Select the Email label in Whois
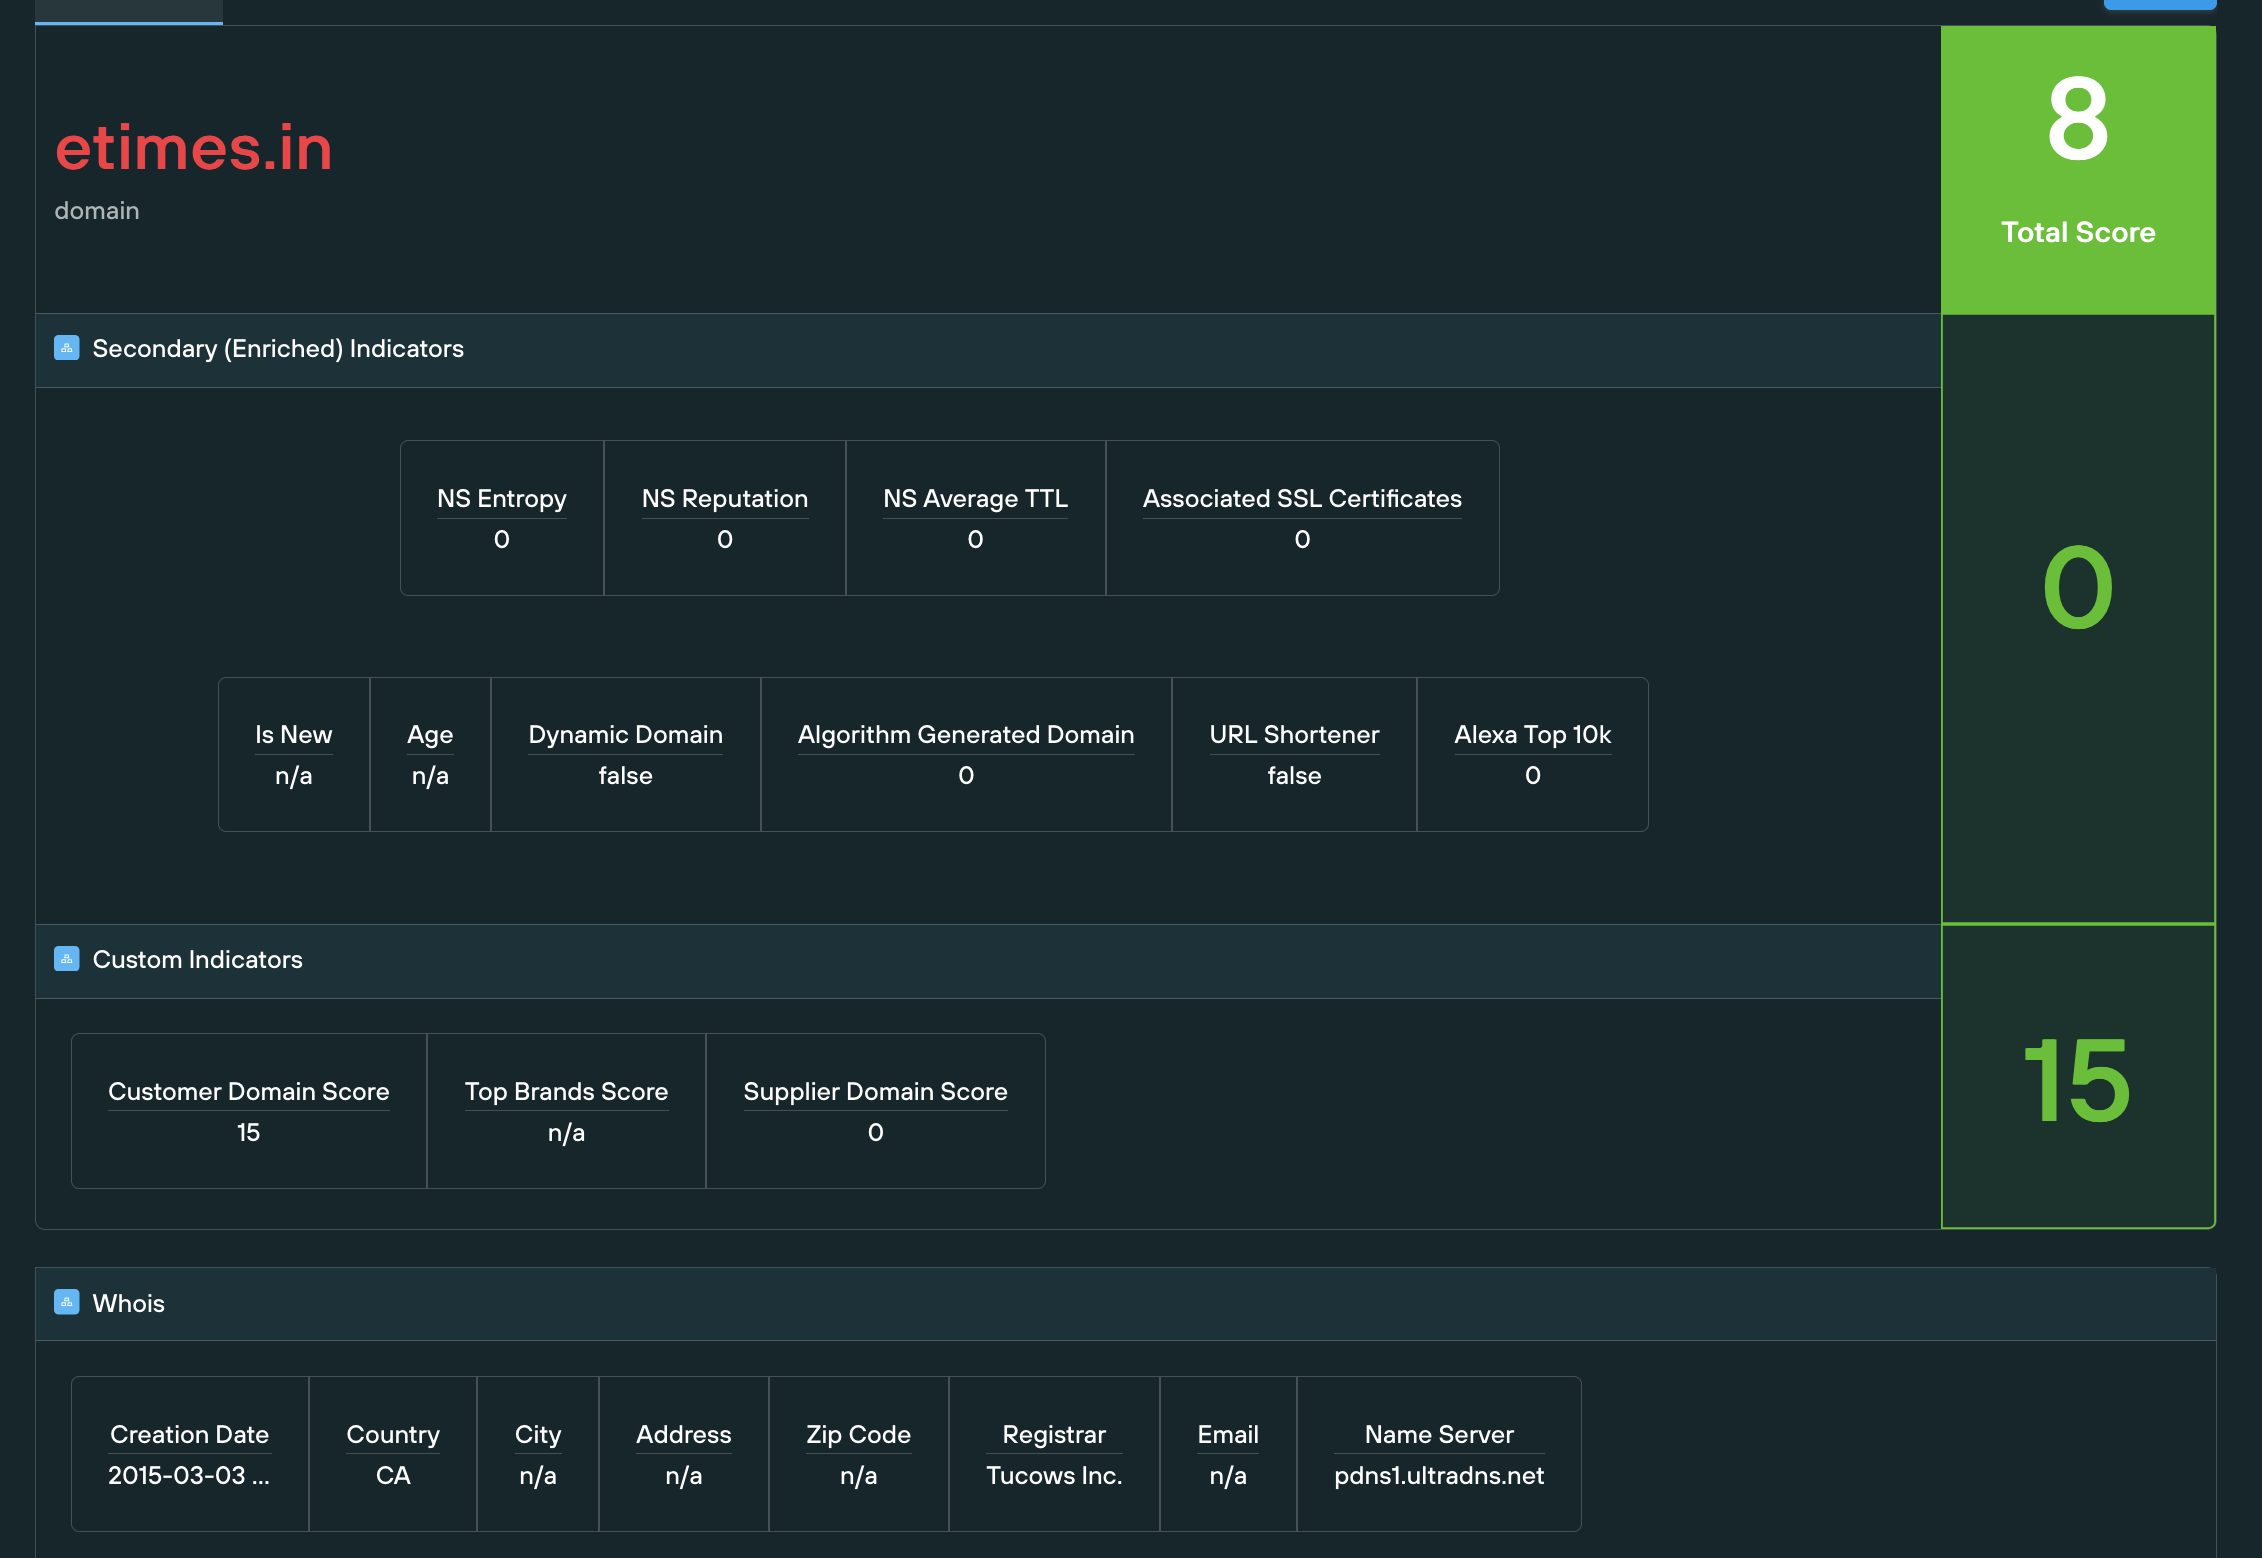Screen dimensions: 2262x1558 point(1228,1434)
